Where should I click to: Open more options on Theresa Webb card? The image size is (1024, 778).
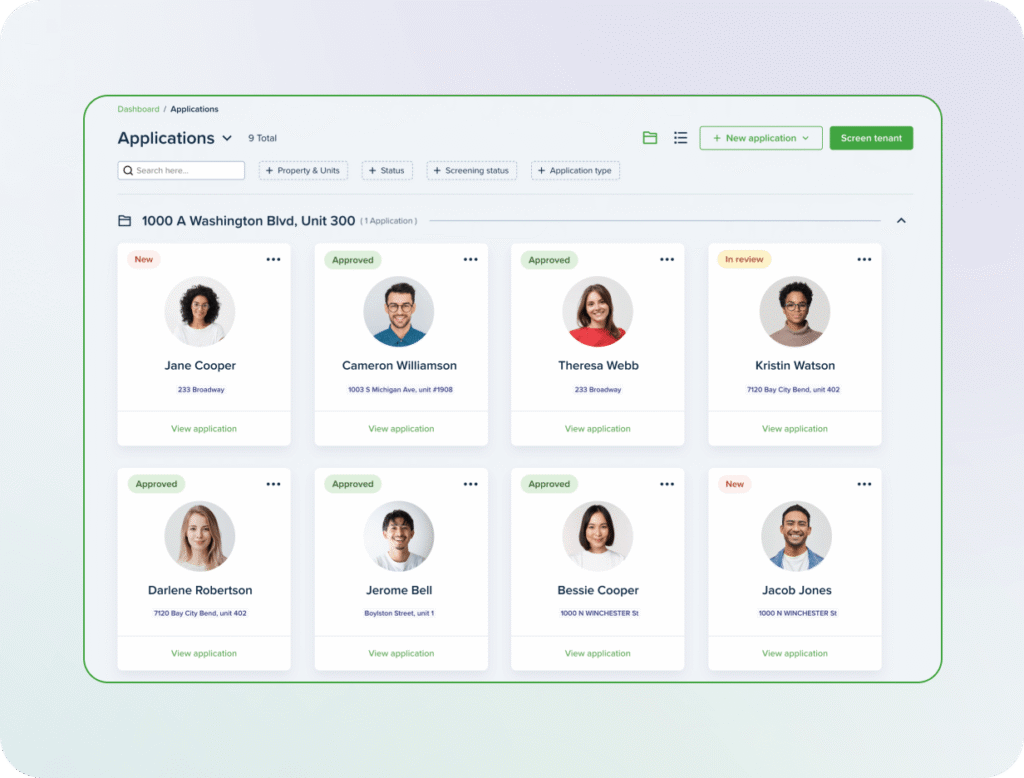click(x=667, y=259)
